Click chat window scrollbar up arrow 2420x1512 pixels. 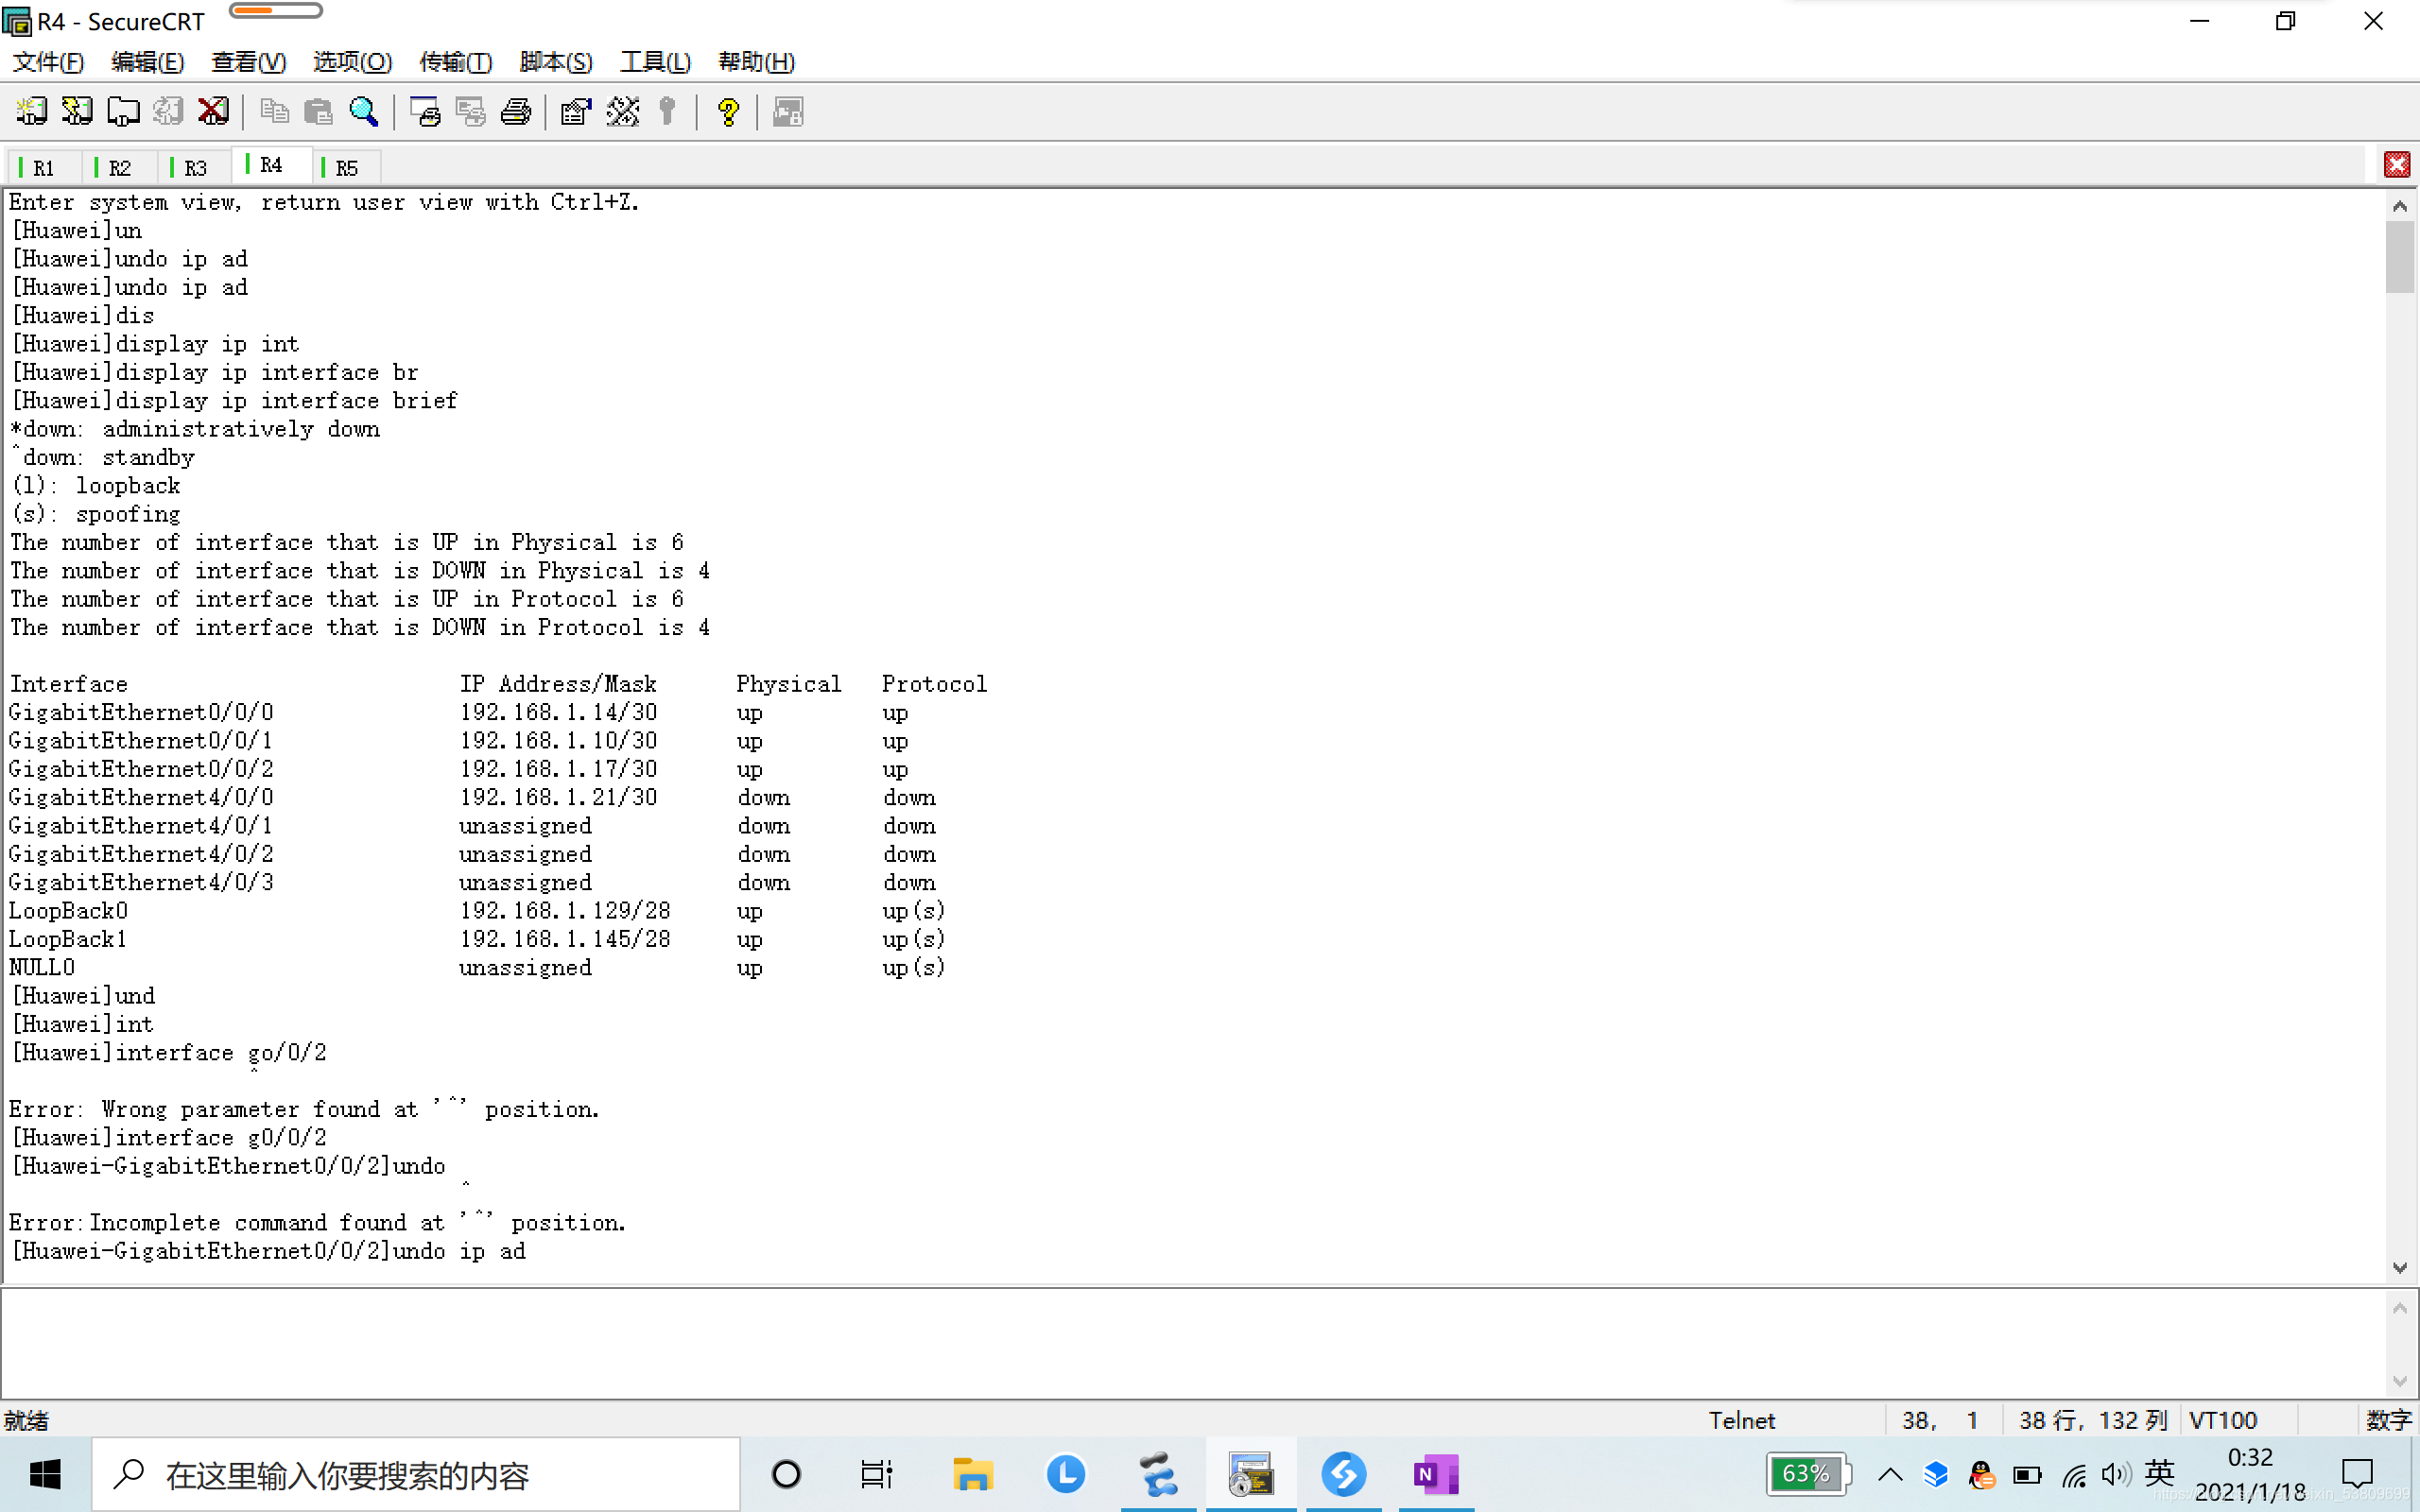2398,1307
